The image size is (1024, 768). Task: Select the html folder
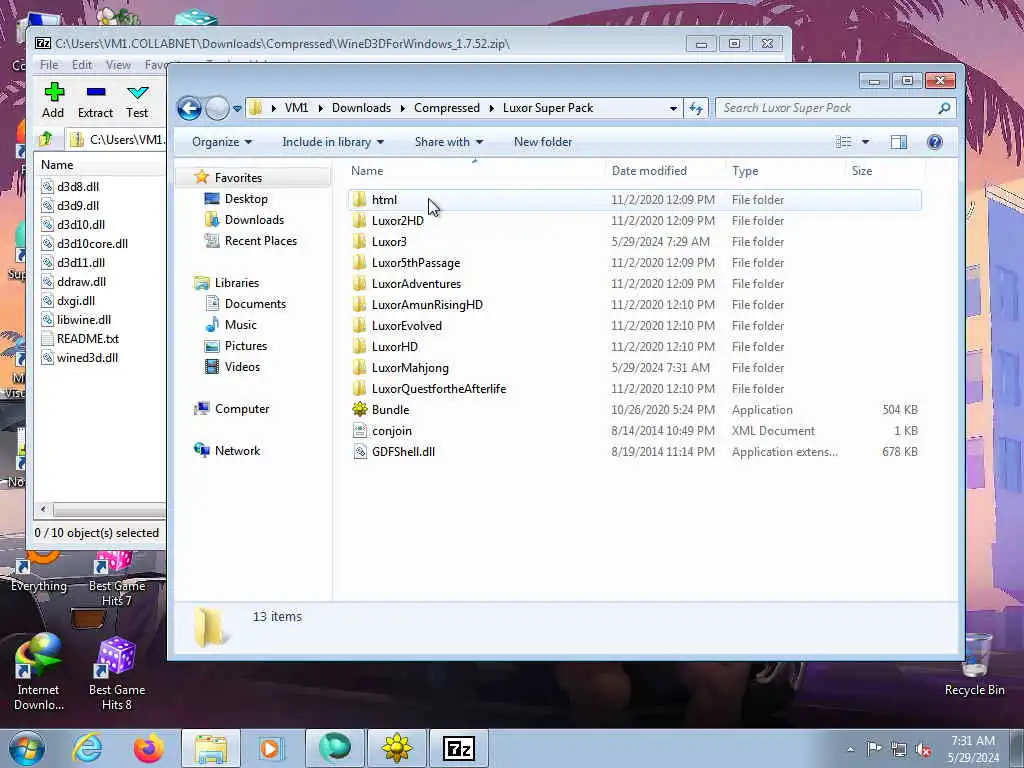635,200
